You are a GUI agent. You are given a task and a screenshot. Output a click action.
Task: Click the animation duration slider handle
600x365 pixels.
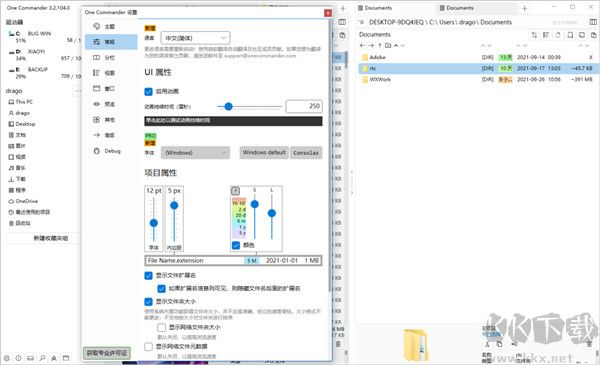pos(228,106)
